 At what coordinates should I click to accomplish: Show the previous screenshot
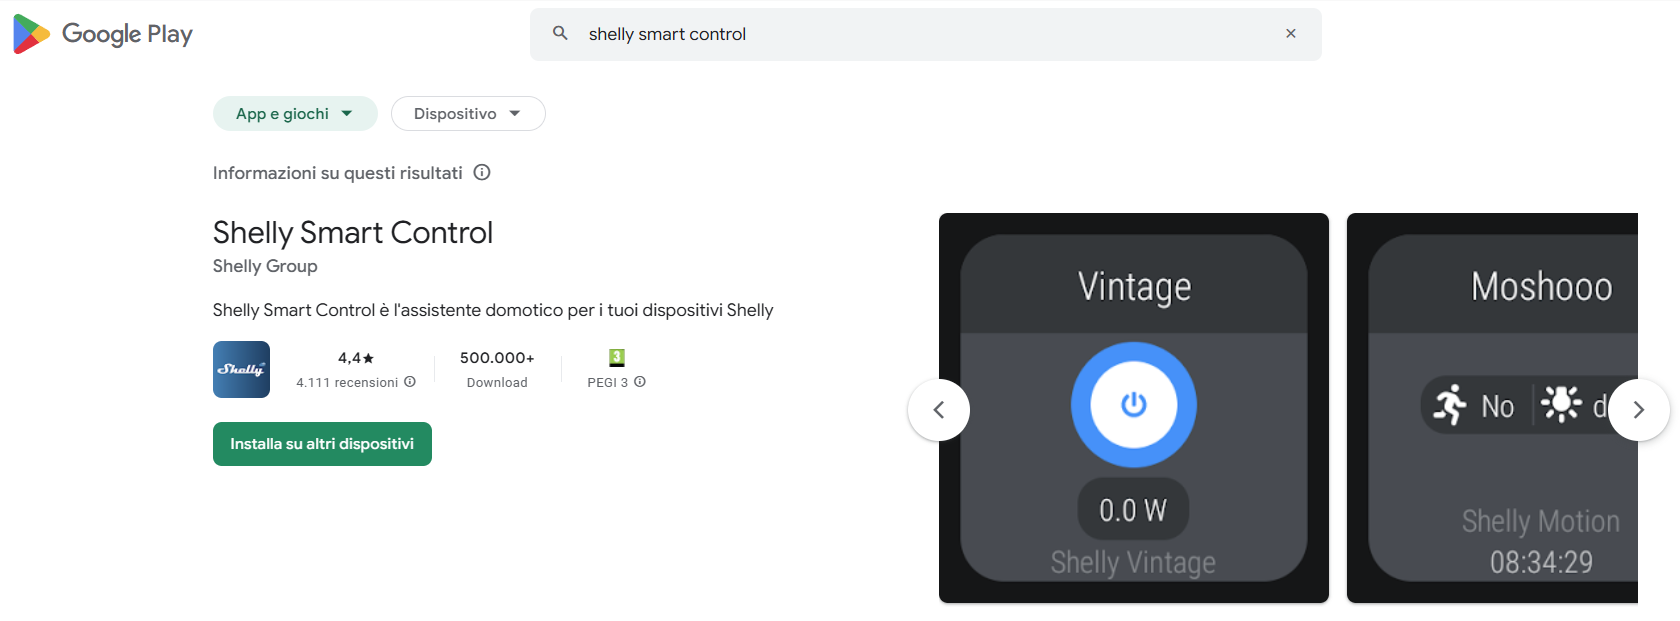(x=938, y=410)
